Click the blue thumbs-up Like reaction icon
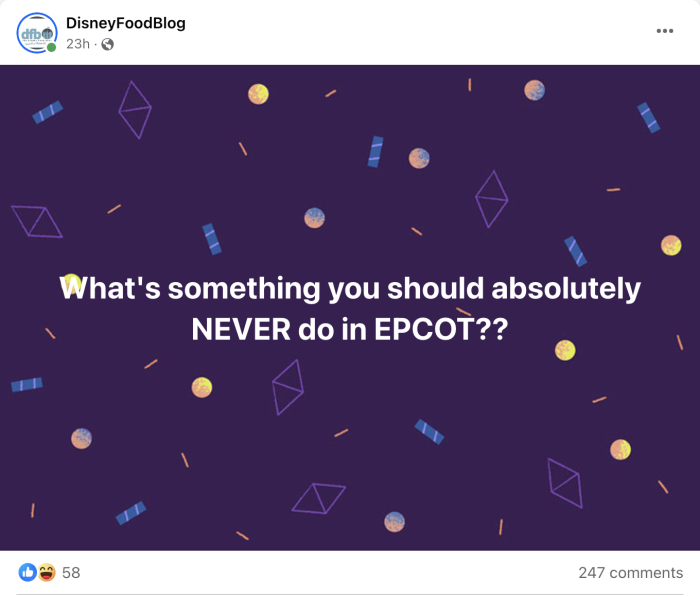The width and height of the screenshot is (700, 596). pyautogui.click(x=28, y=573)
